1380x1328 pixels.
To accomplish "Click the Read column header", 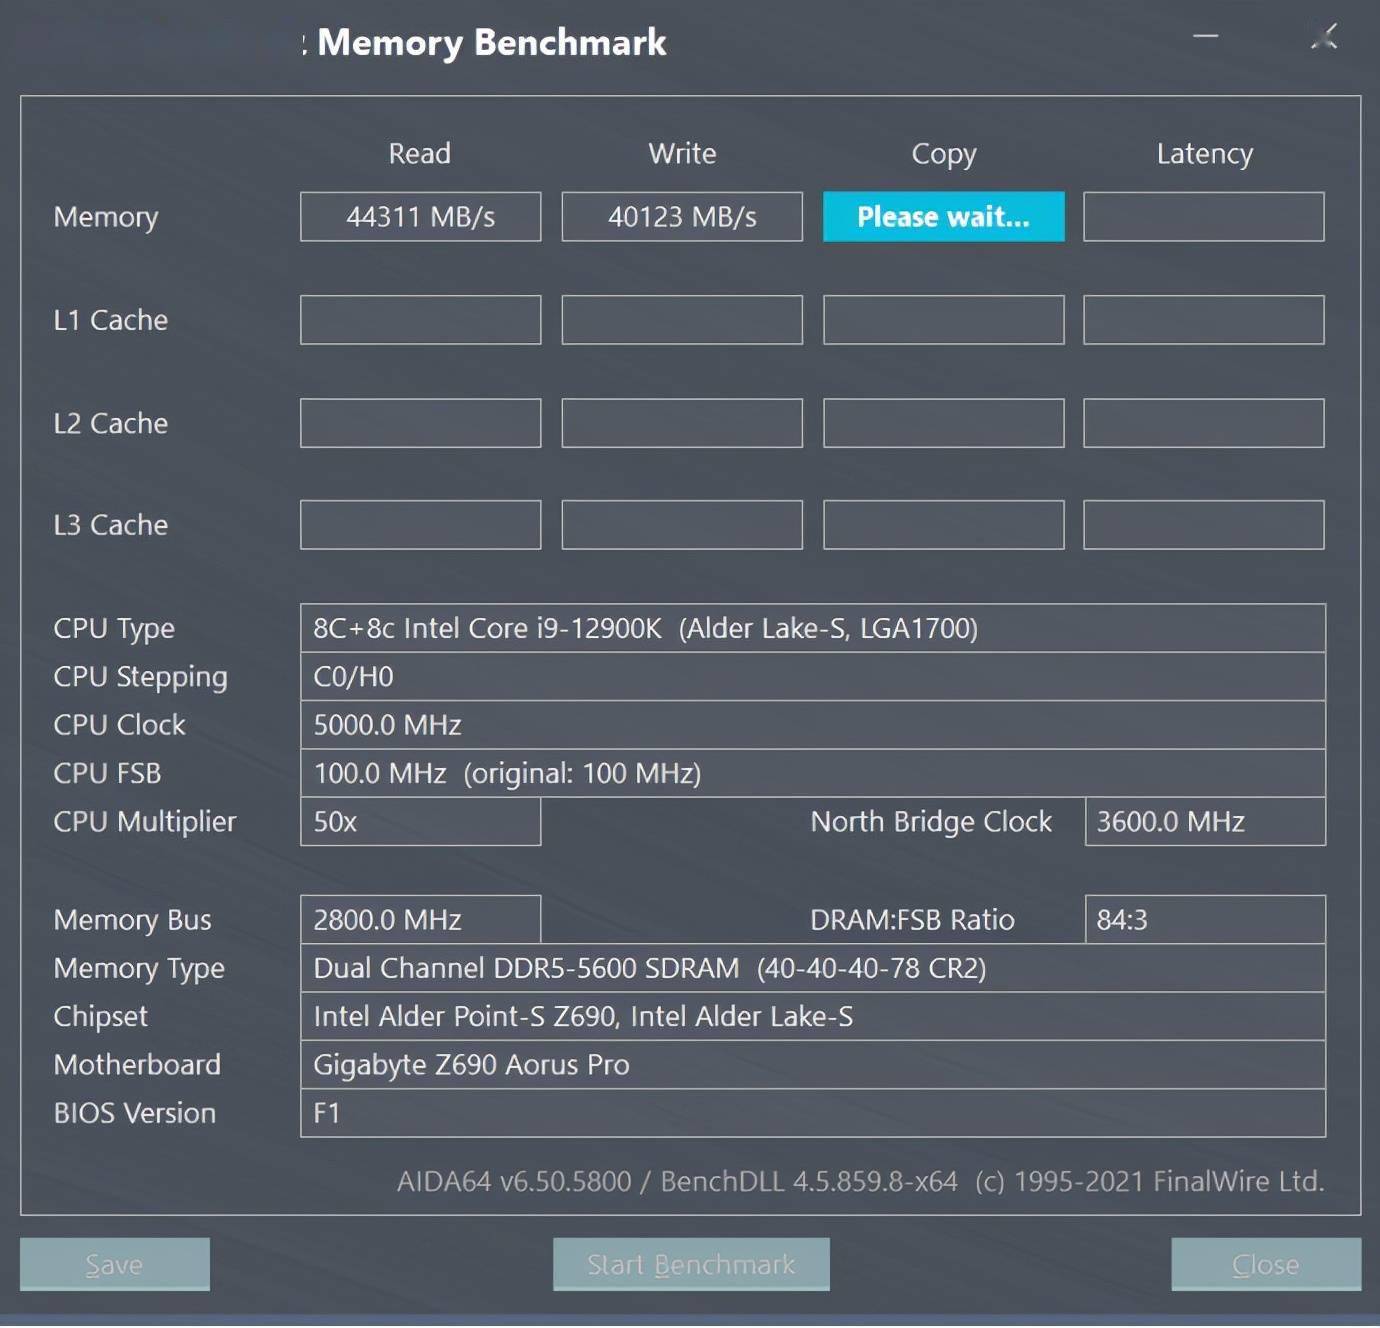I will coord(420,153).
